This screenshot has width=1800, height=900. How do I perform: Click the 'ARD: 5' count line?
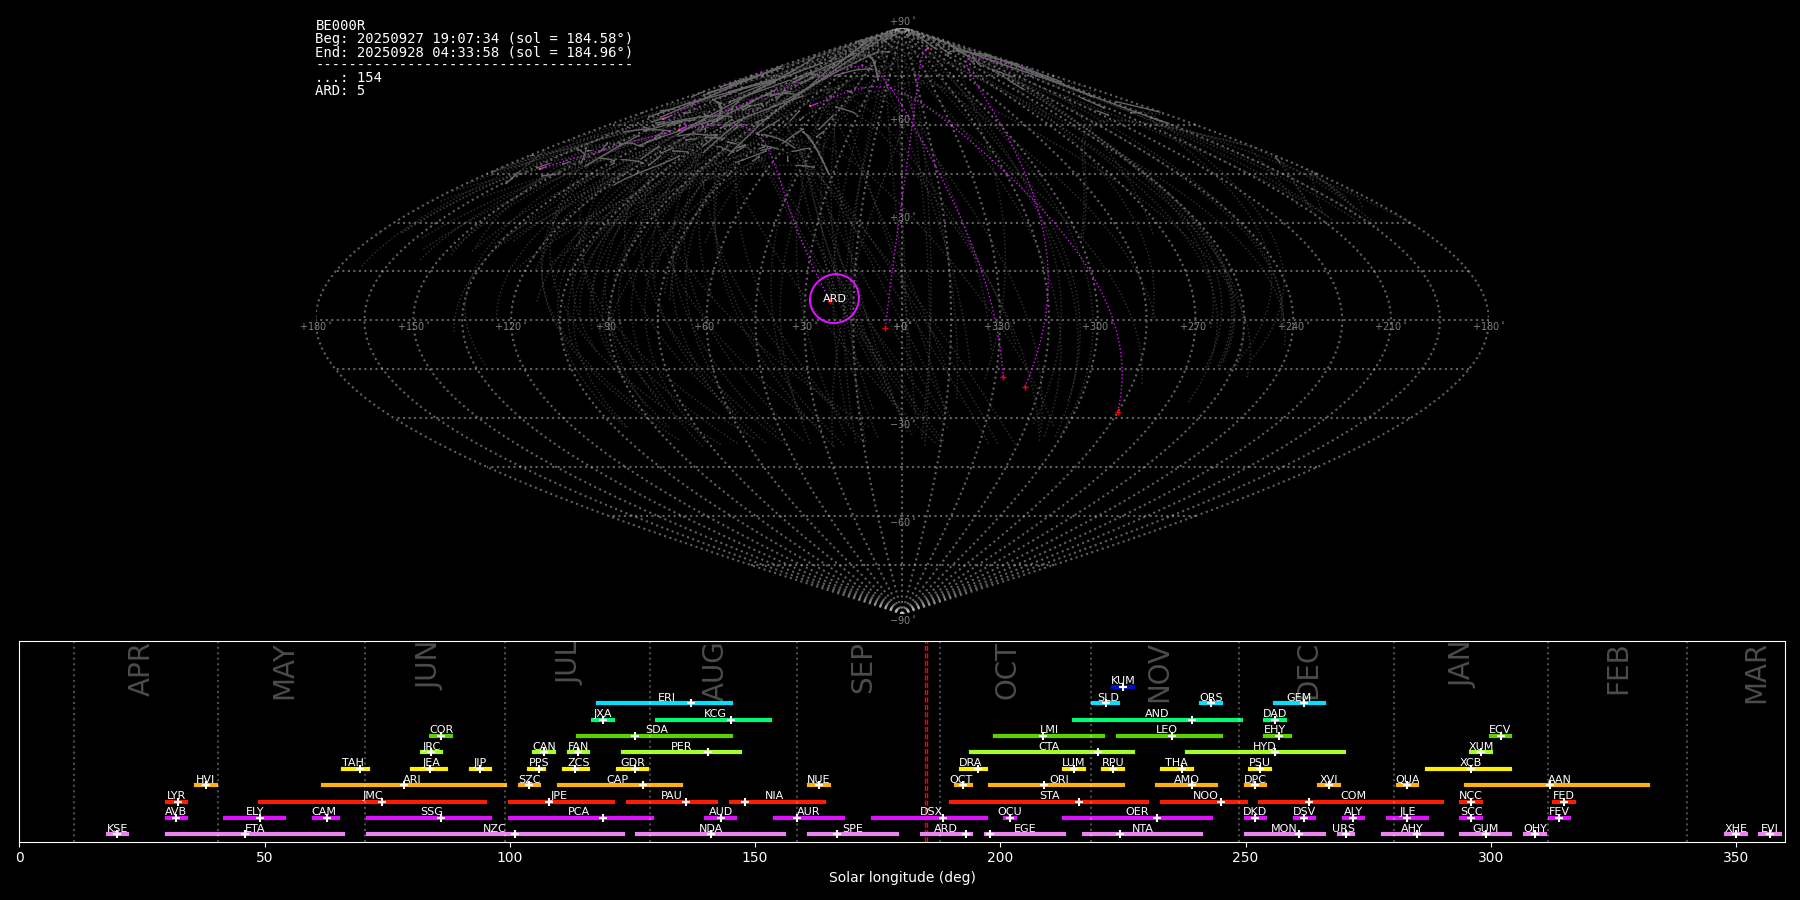tap(340, 91)
